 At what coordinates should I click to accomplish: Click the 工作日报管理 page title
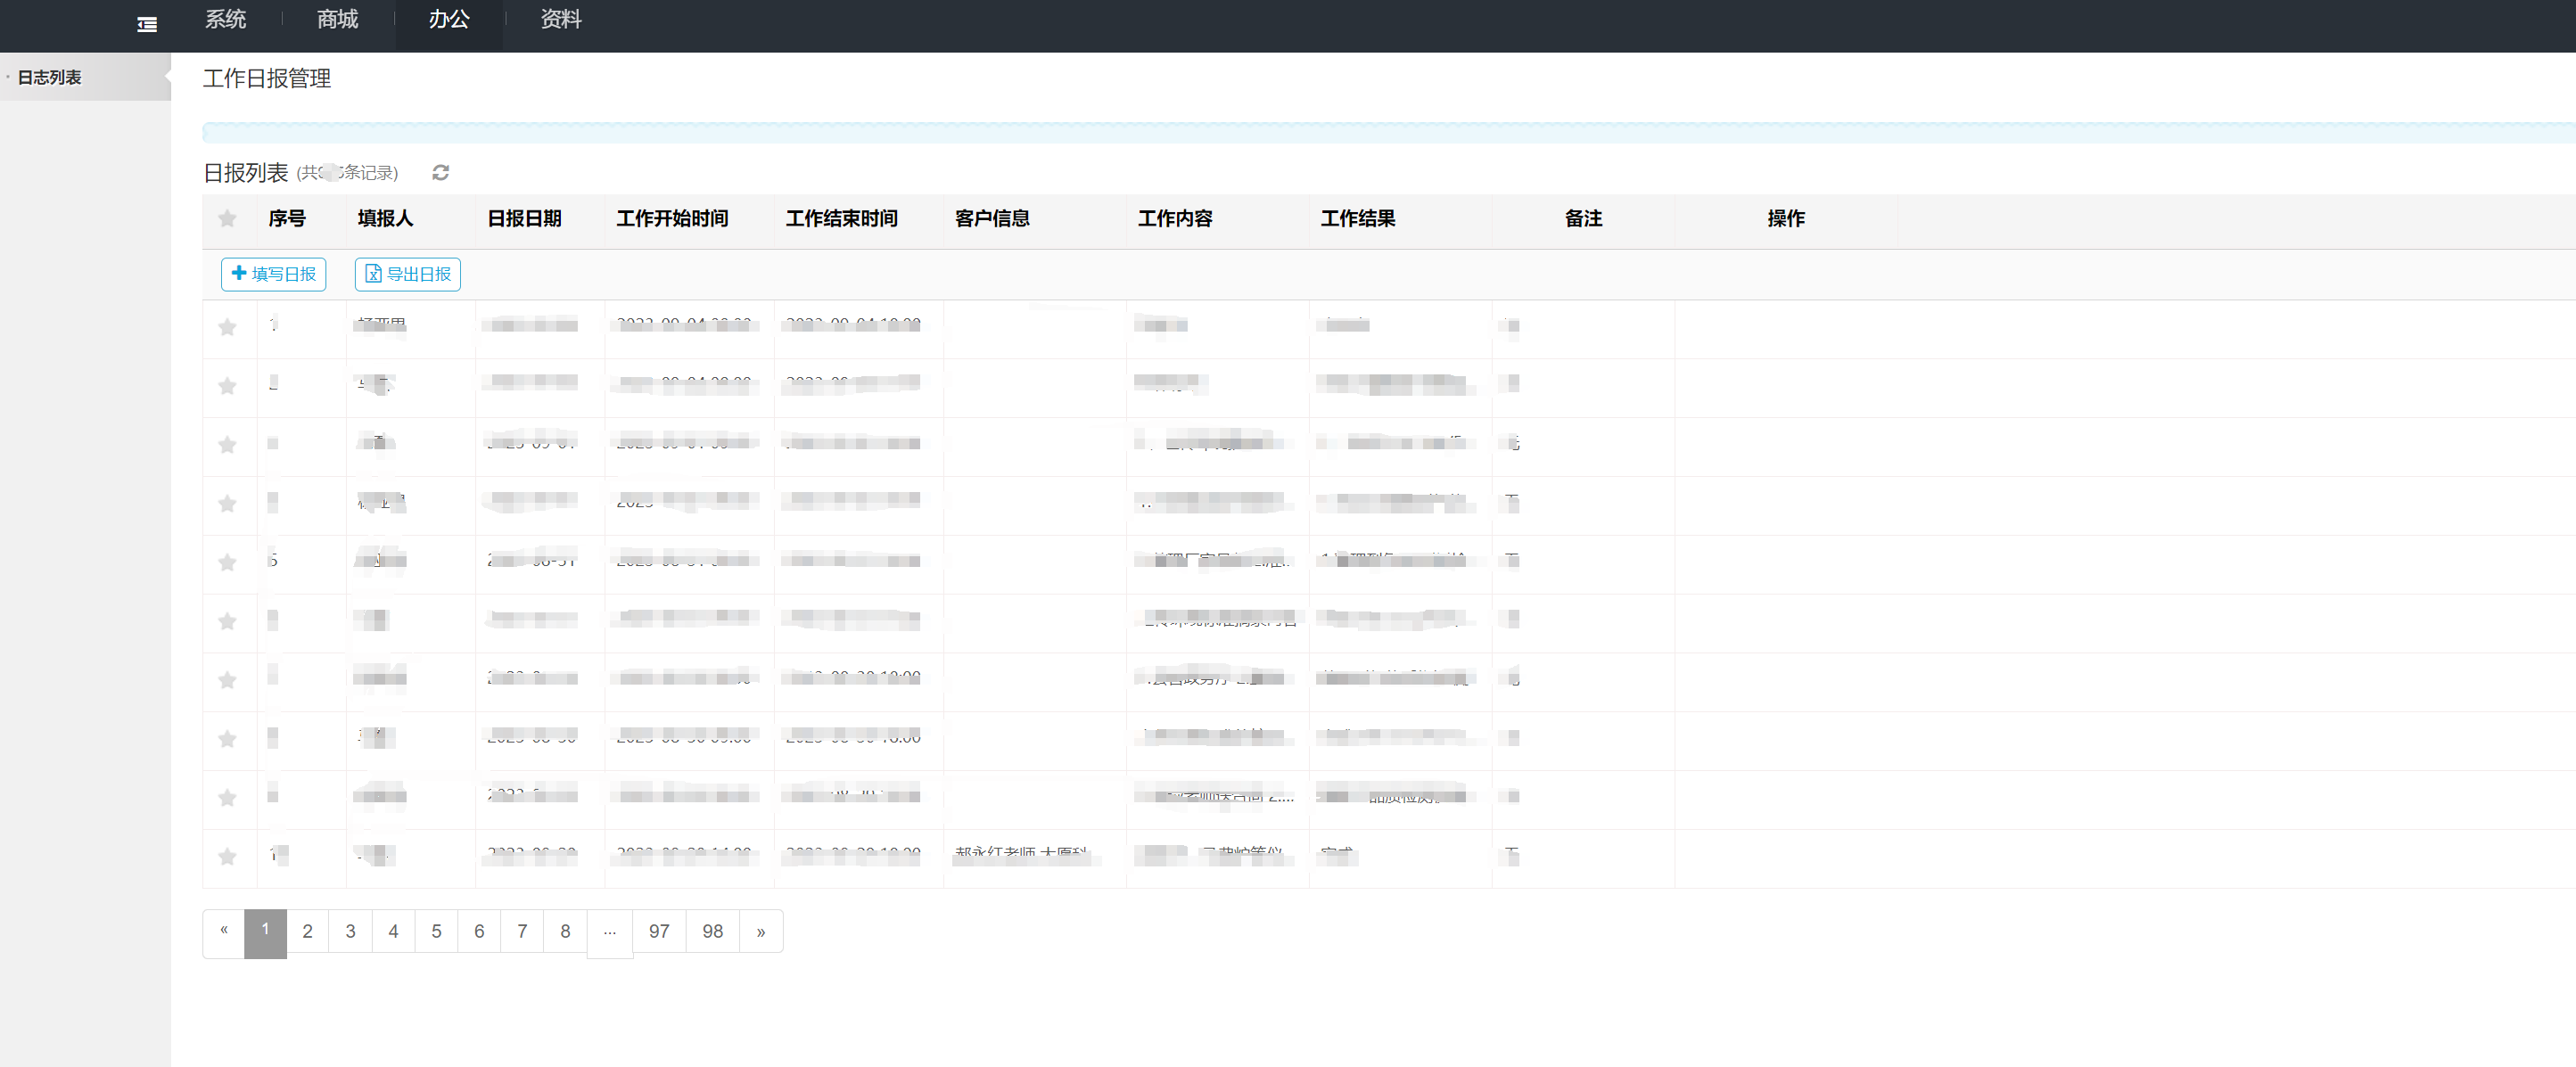[267, 78]
